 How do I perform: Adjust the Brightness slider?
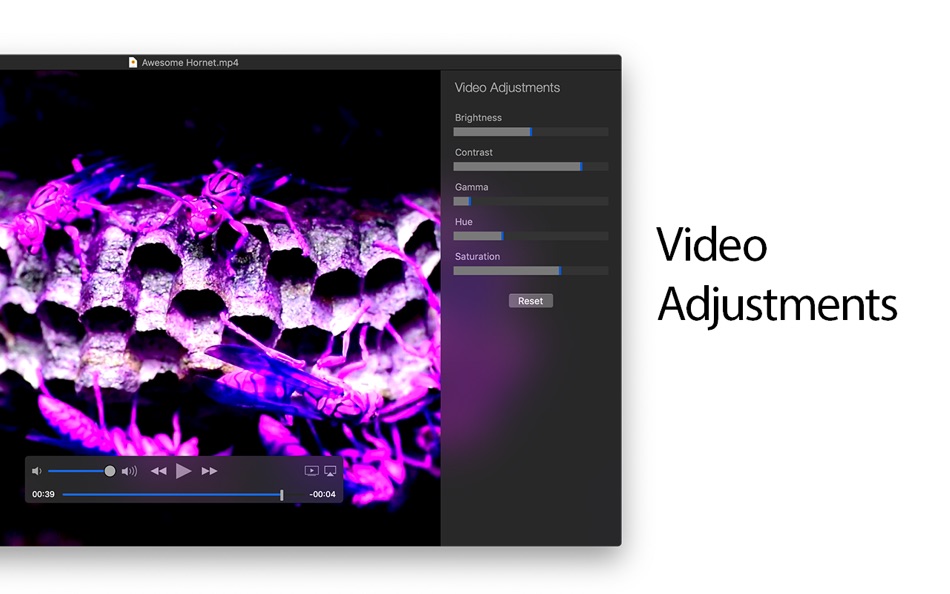tap(530, 131)
